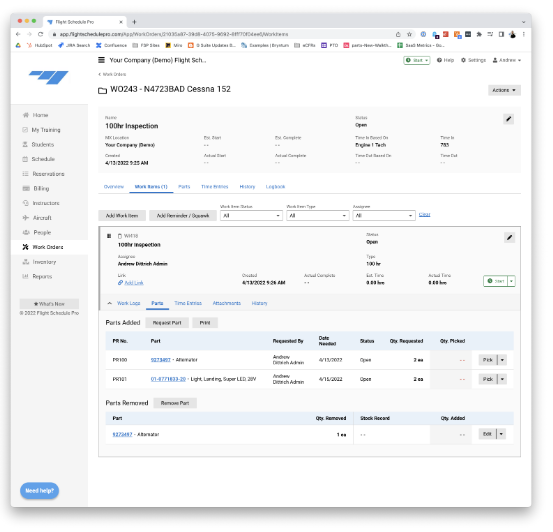Click Add Work Item button

(x=122, y=216)
